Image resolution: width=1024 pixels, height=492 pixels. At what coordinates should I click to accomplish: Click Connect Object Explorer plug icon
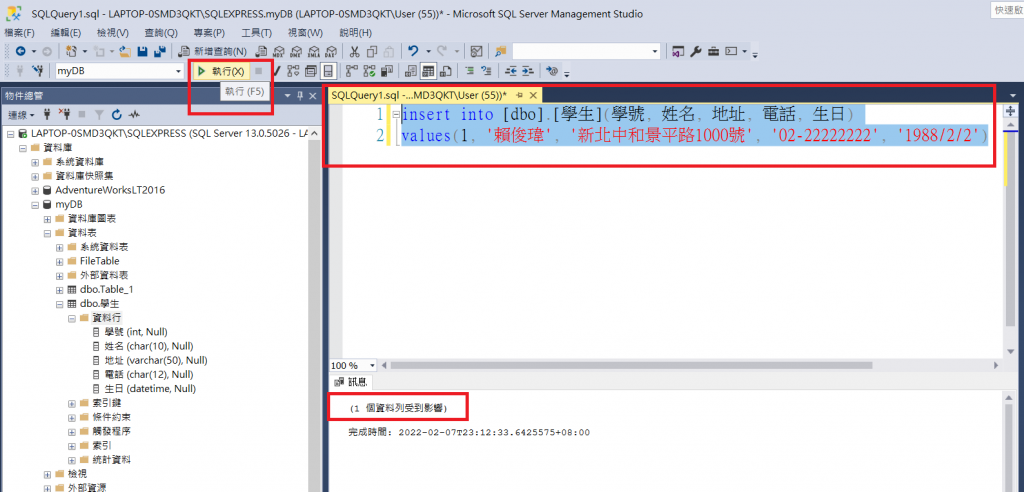[x=47, y=115]
